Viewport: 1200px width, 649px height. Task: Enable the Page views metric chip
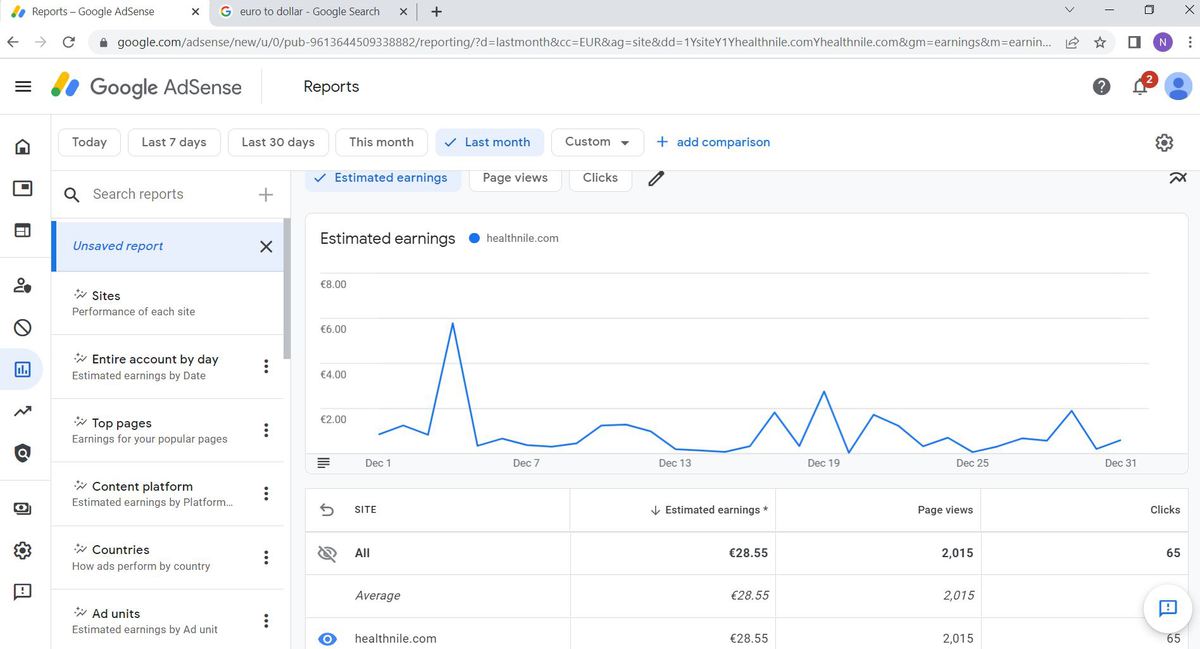point(515,178)
